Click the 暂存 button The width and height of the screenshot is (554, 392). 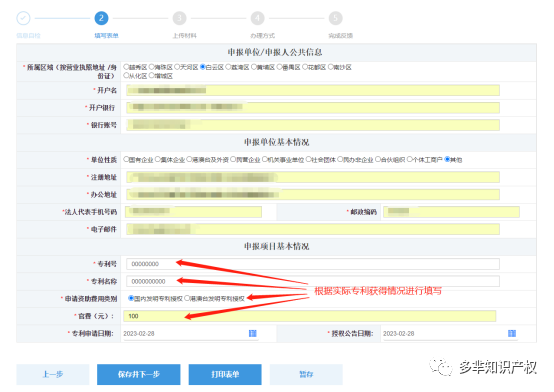(306, 374)
